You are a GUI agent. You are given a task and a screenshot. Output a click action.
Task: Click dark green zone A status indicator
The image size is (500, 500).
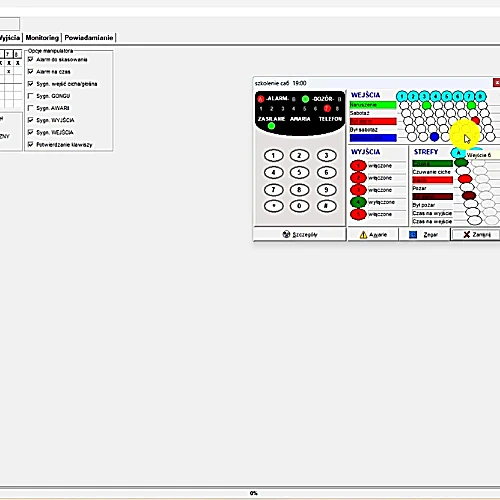461,163
